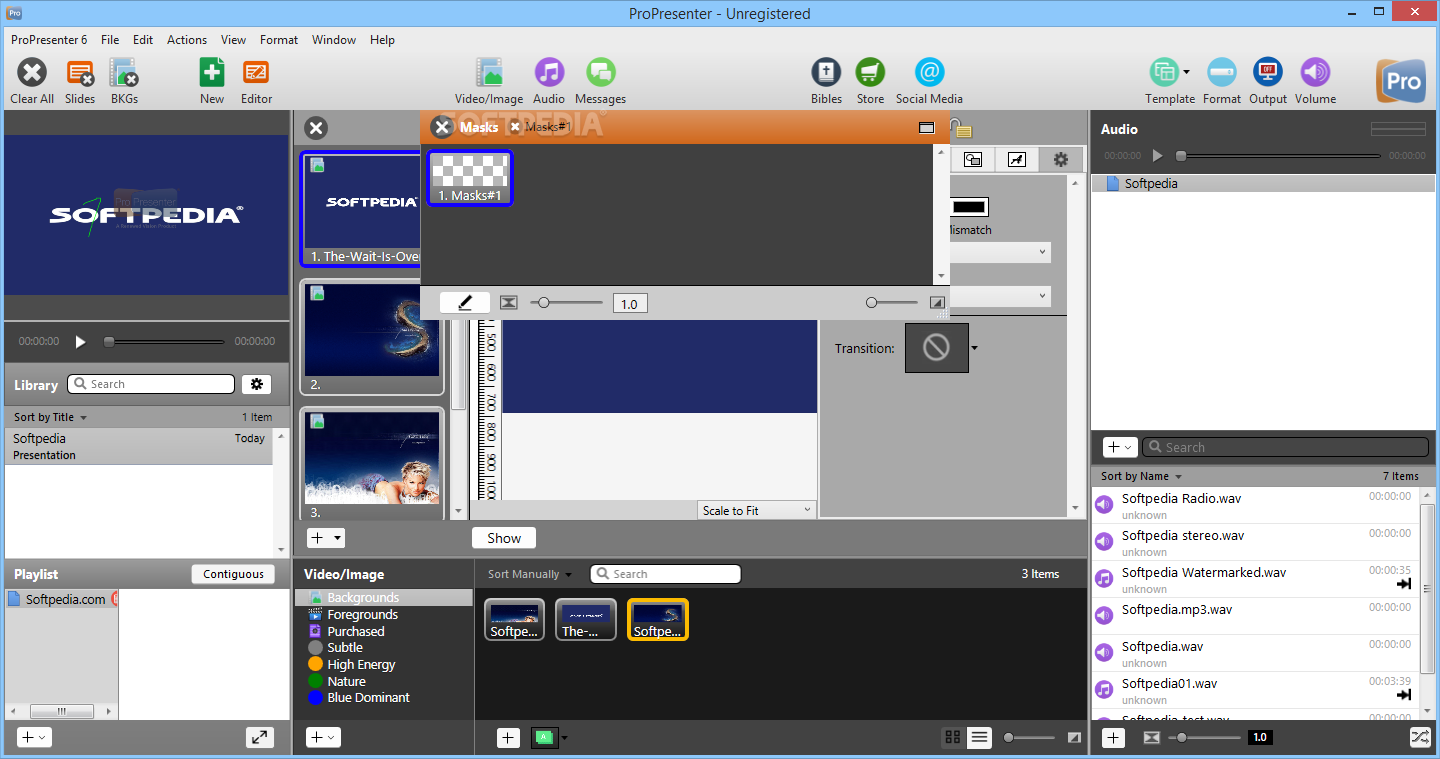Open the Editor from the toolbar

tap(256, 73)
